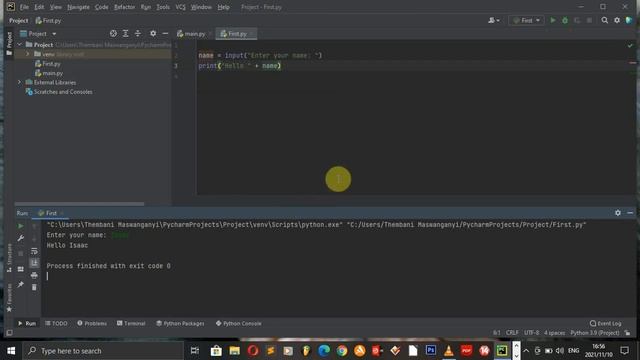Open the Tools menu

[163, 7]
